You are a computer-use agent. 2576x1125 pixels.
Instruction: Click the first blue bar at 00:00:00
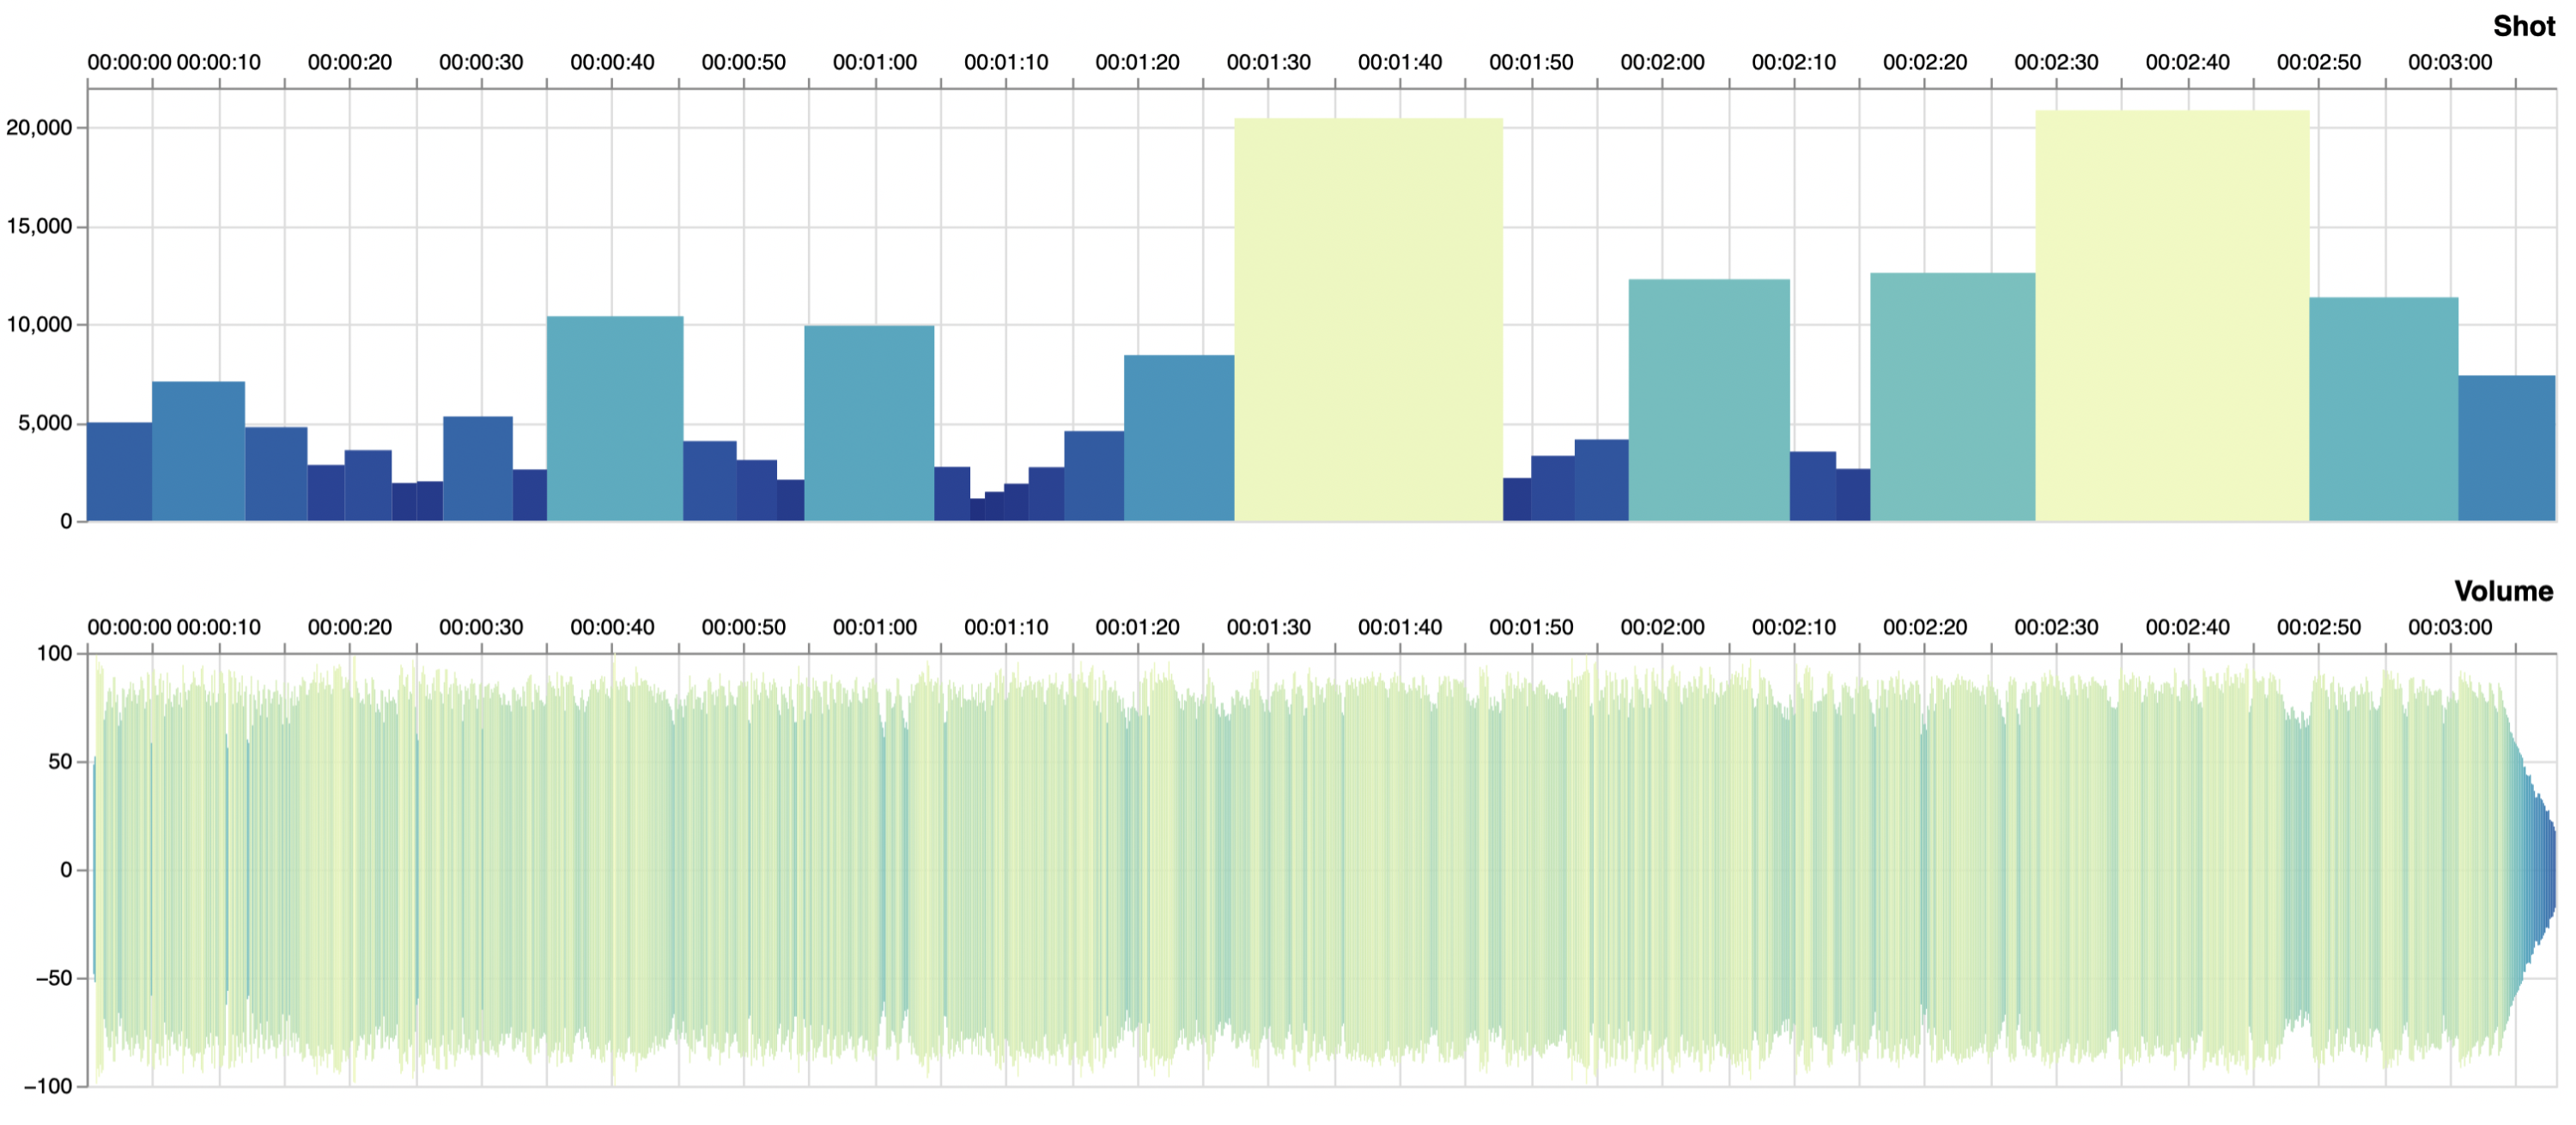pyautogui.click(x=119, y=471)
